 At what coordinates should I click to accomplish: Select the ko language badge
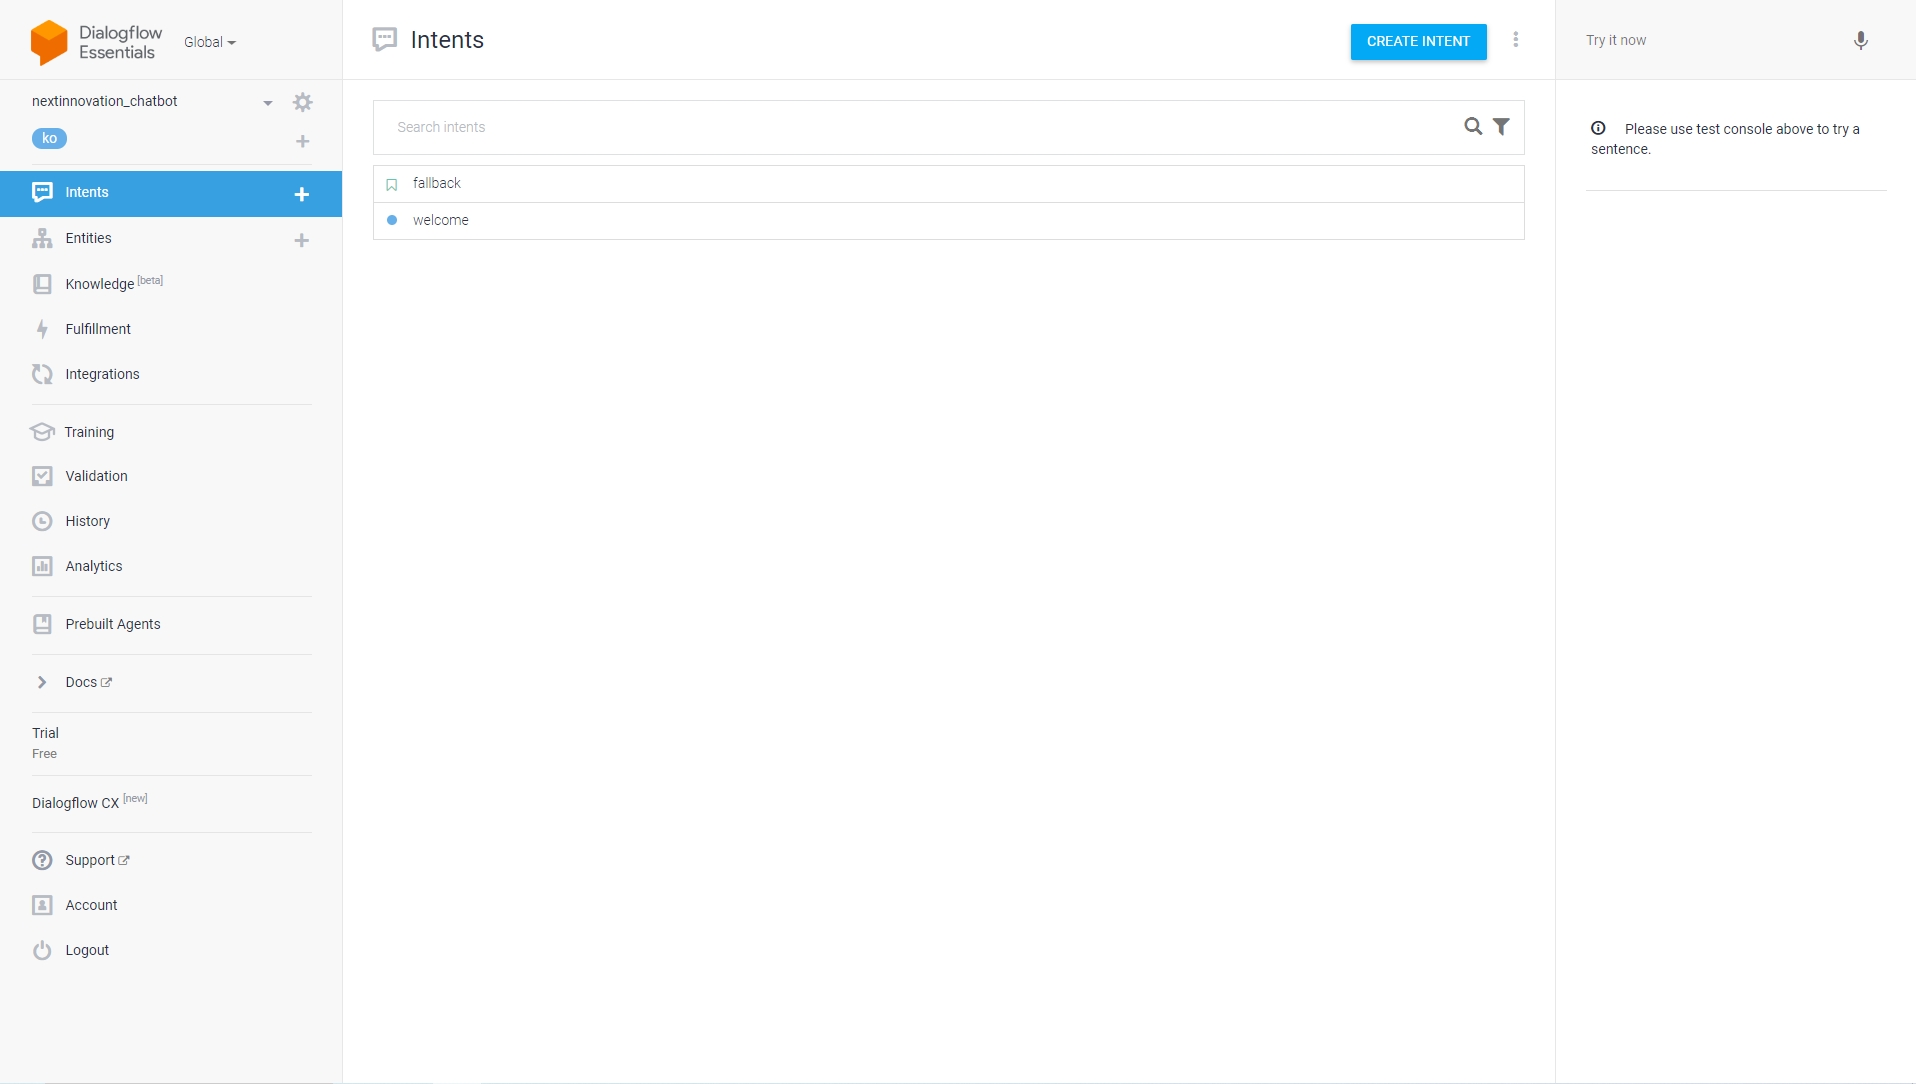click(49, 138)
